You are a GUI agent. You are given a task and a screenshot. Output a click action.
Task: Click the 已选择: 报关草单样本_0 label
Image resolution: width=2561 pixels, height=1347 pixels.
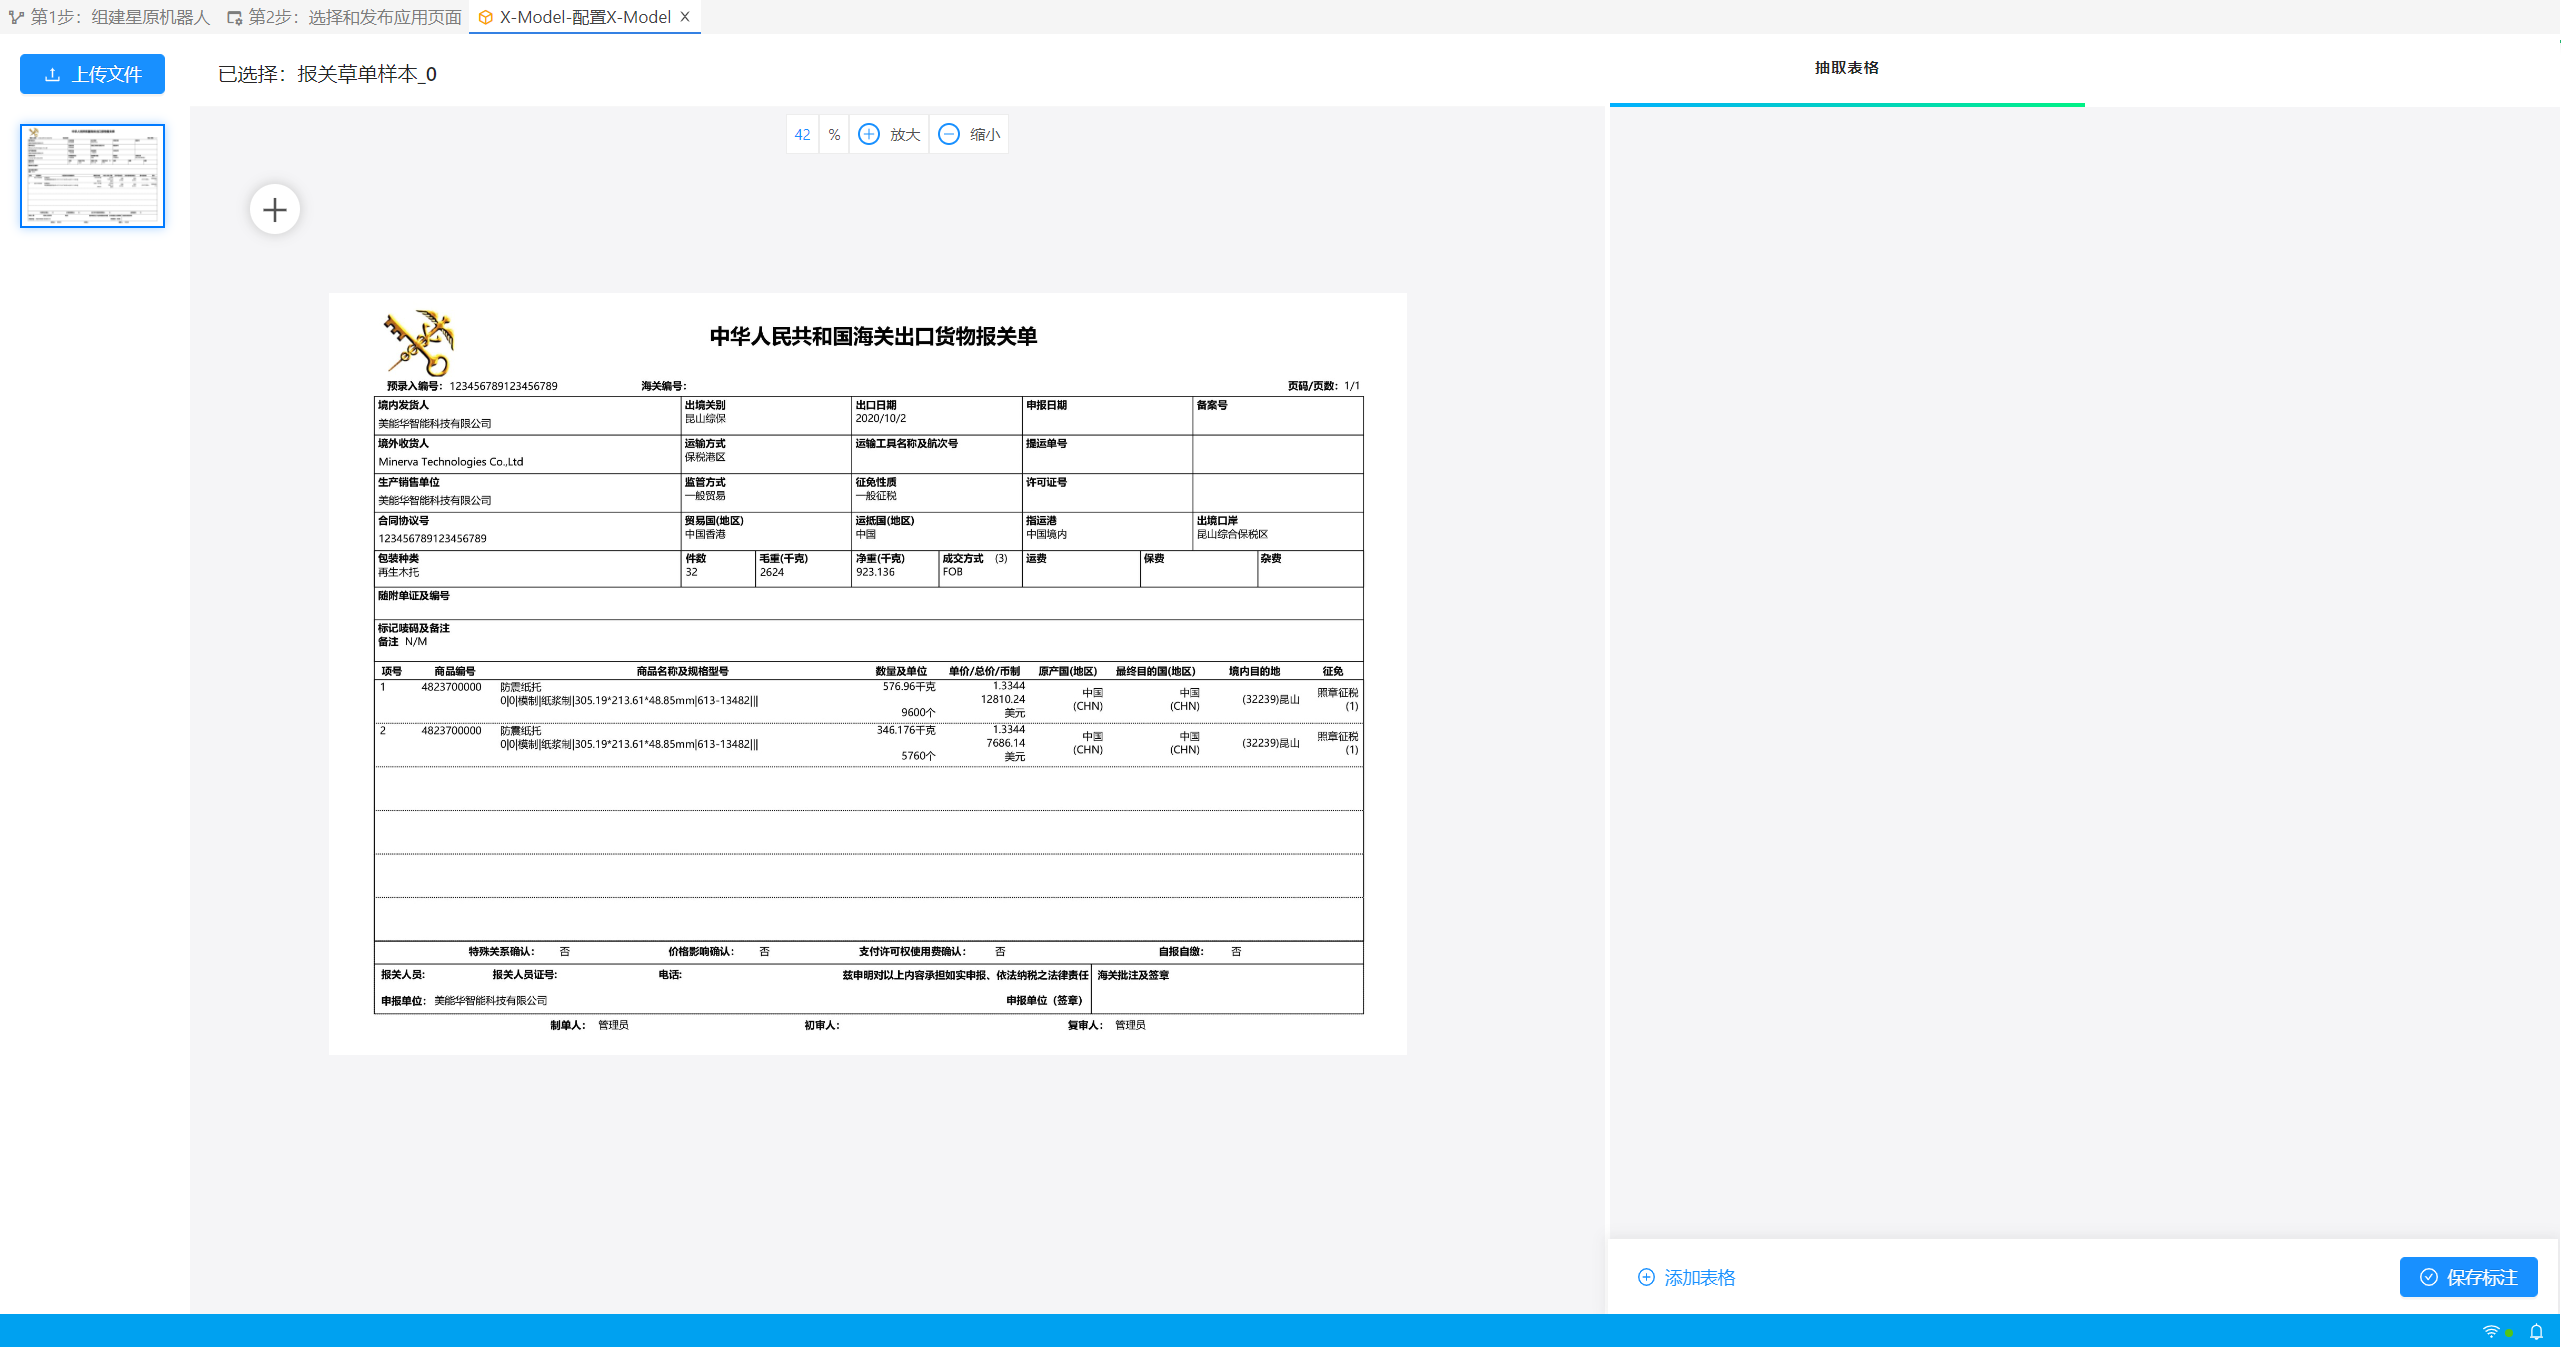(327, 74)
